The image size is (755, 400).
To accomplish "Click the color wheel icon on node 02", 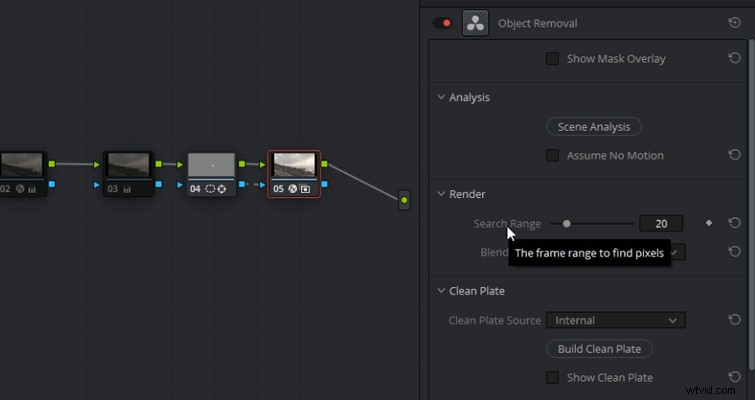I will [x=20, y=189].
